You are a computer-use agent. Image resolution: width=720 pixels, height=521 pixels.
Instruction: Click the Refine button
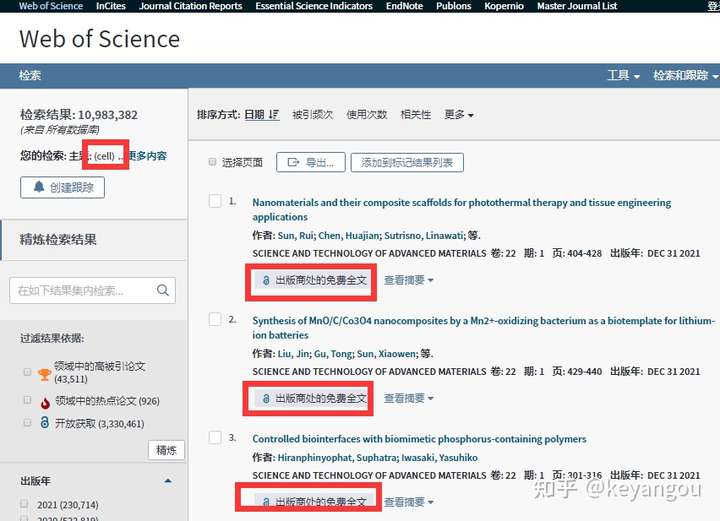coord(166,450)
